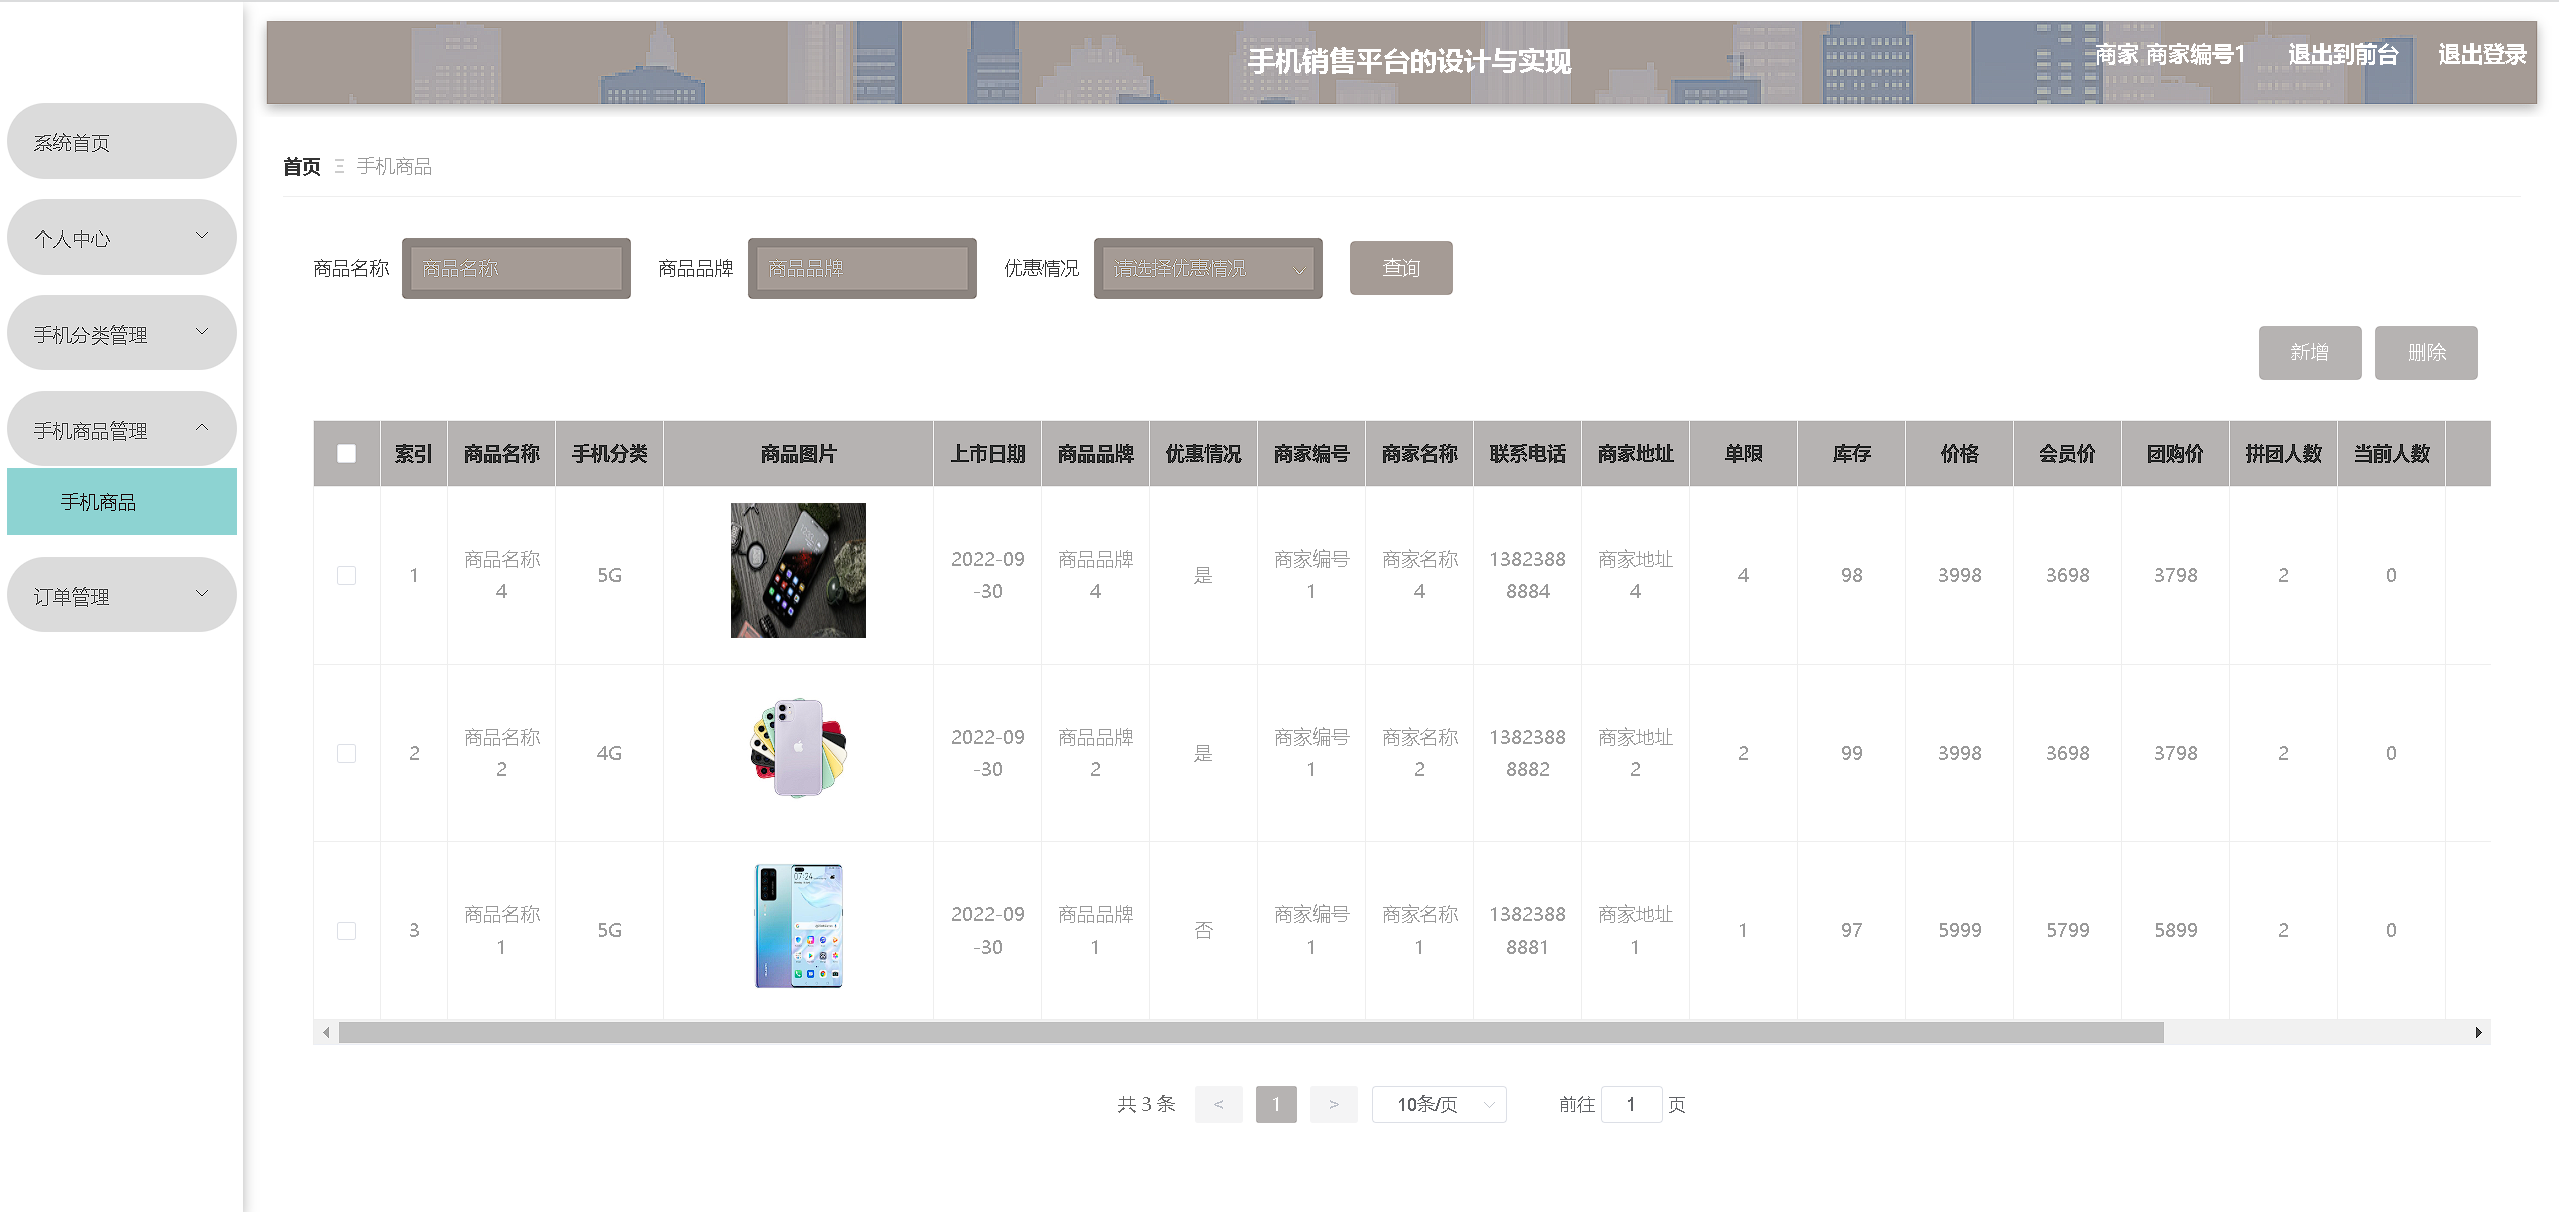Viewport: 2559px width, 1212px height.
Task: Open the phone image for 商品名称4
Action: tap(798, 570)
